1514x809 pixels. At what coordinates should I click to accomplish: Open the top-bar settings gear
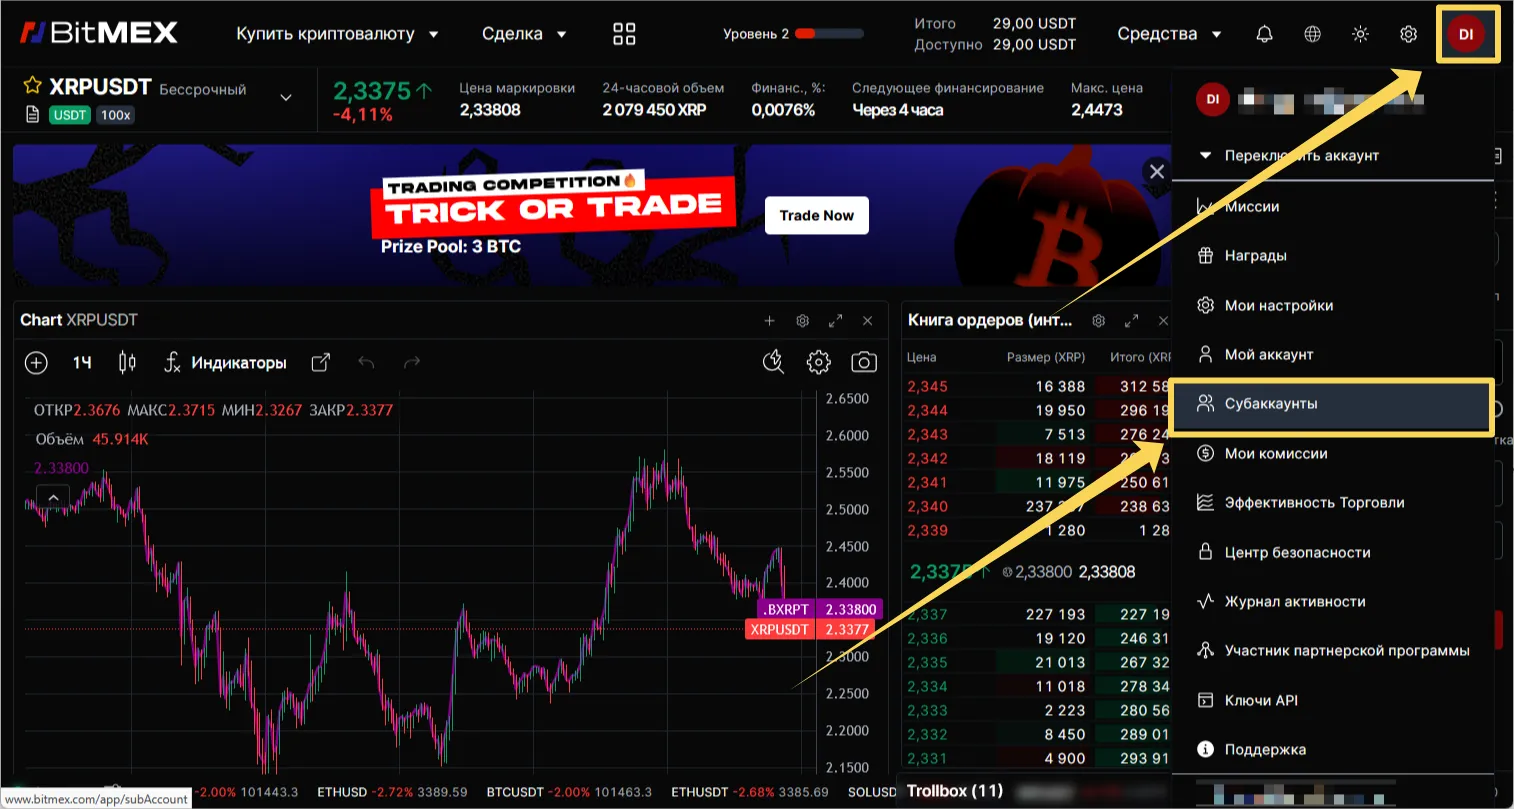tap(1408, 33)
